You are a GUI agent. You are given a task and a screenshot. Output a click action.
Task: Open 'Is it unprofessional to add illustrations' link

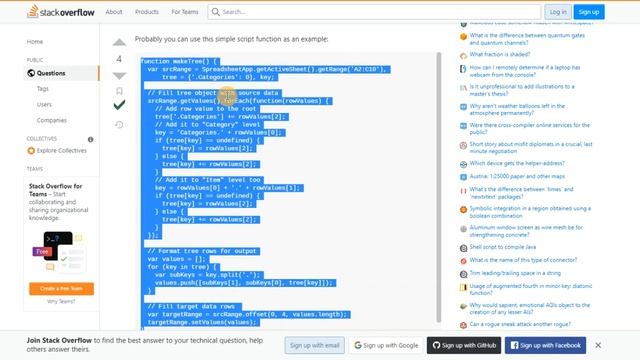(x=522, y=90)
